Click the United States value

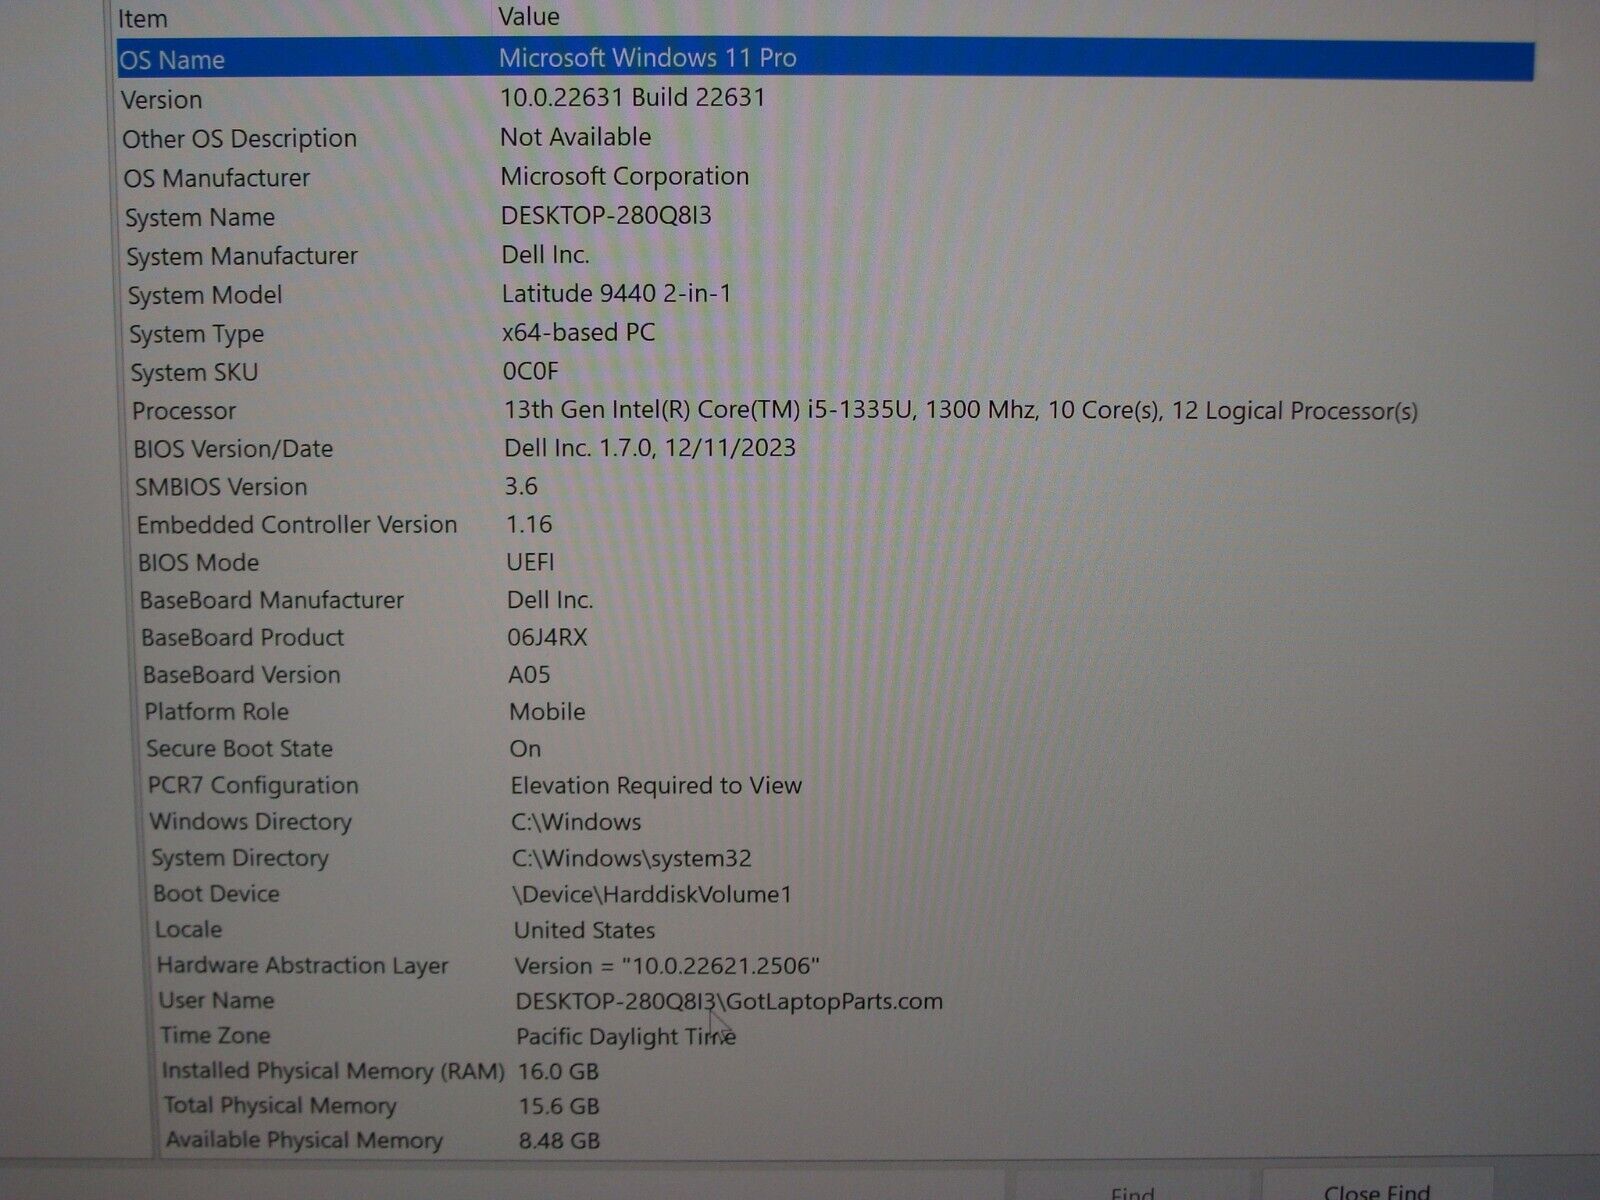point(585,930)
